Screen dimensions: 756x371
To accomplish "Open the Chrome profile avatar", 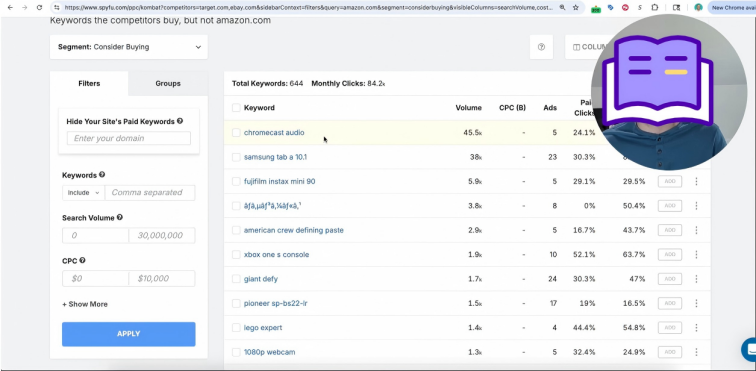I will 698,8.
